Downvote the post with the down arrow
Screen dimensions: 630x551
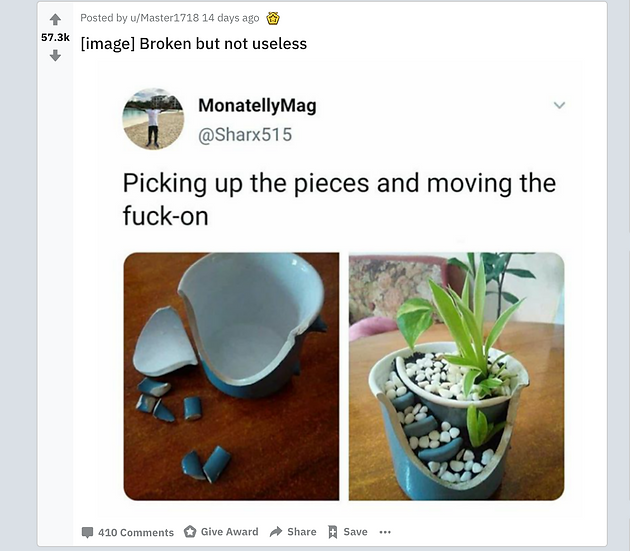55,55
